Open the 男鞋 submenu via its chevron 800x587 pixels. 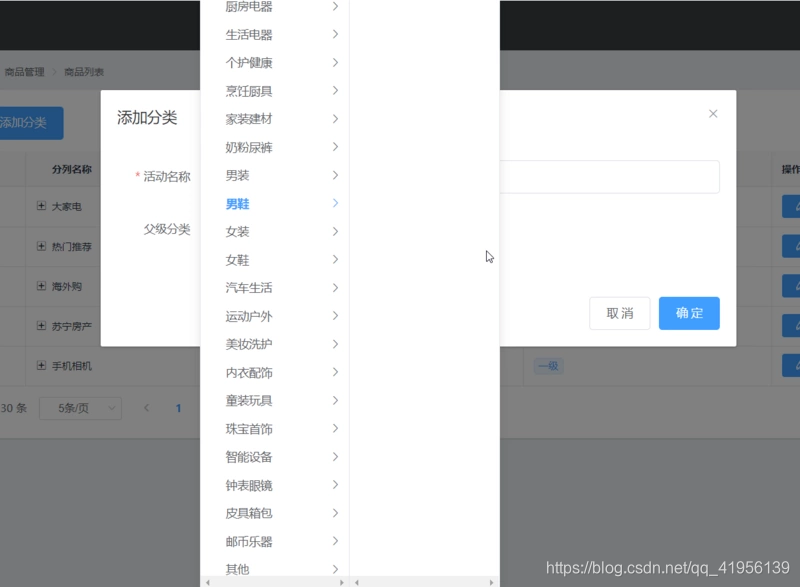click(x=334, y=202)
